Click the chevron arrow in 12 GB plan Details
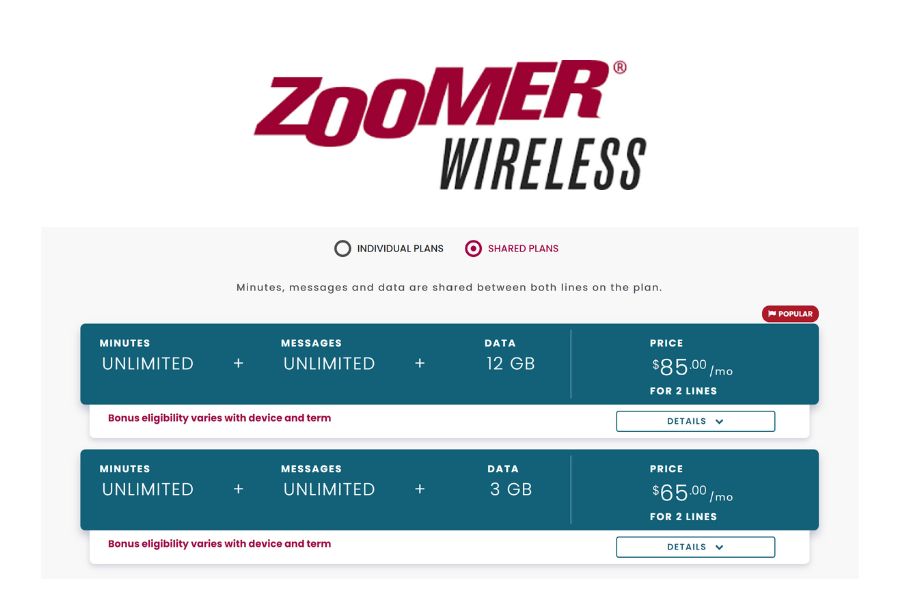 pos(720,422)
